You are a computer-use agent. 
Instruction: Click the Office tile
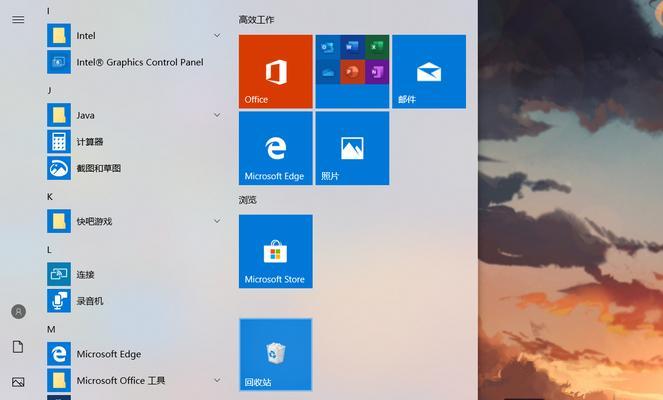(x=276, y=71)
